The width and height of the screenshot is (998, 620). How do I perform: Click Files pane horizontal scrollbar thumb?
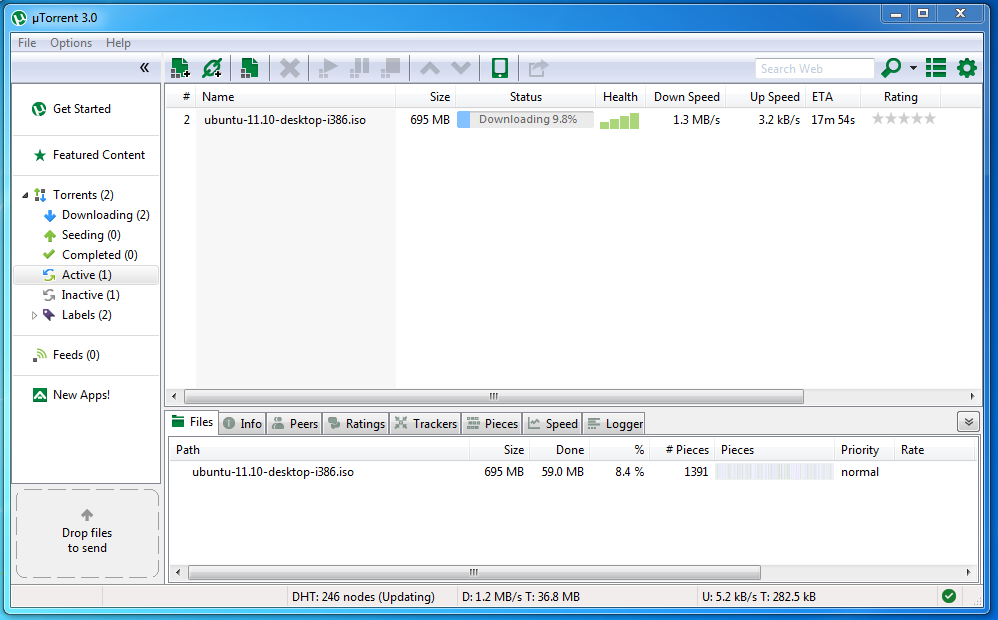(474, 572)
